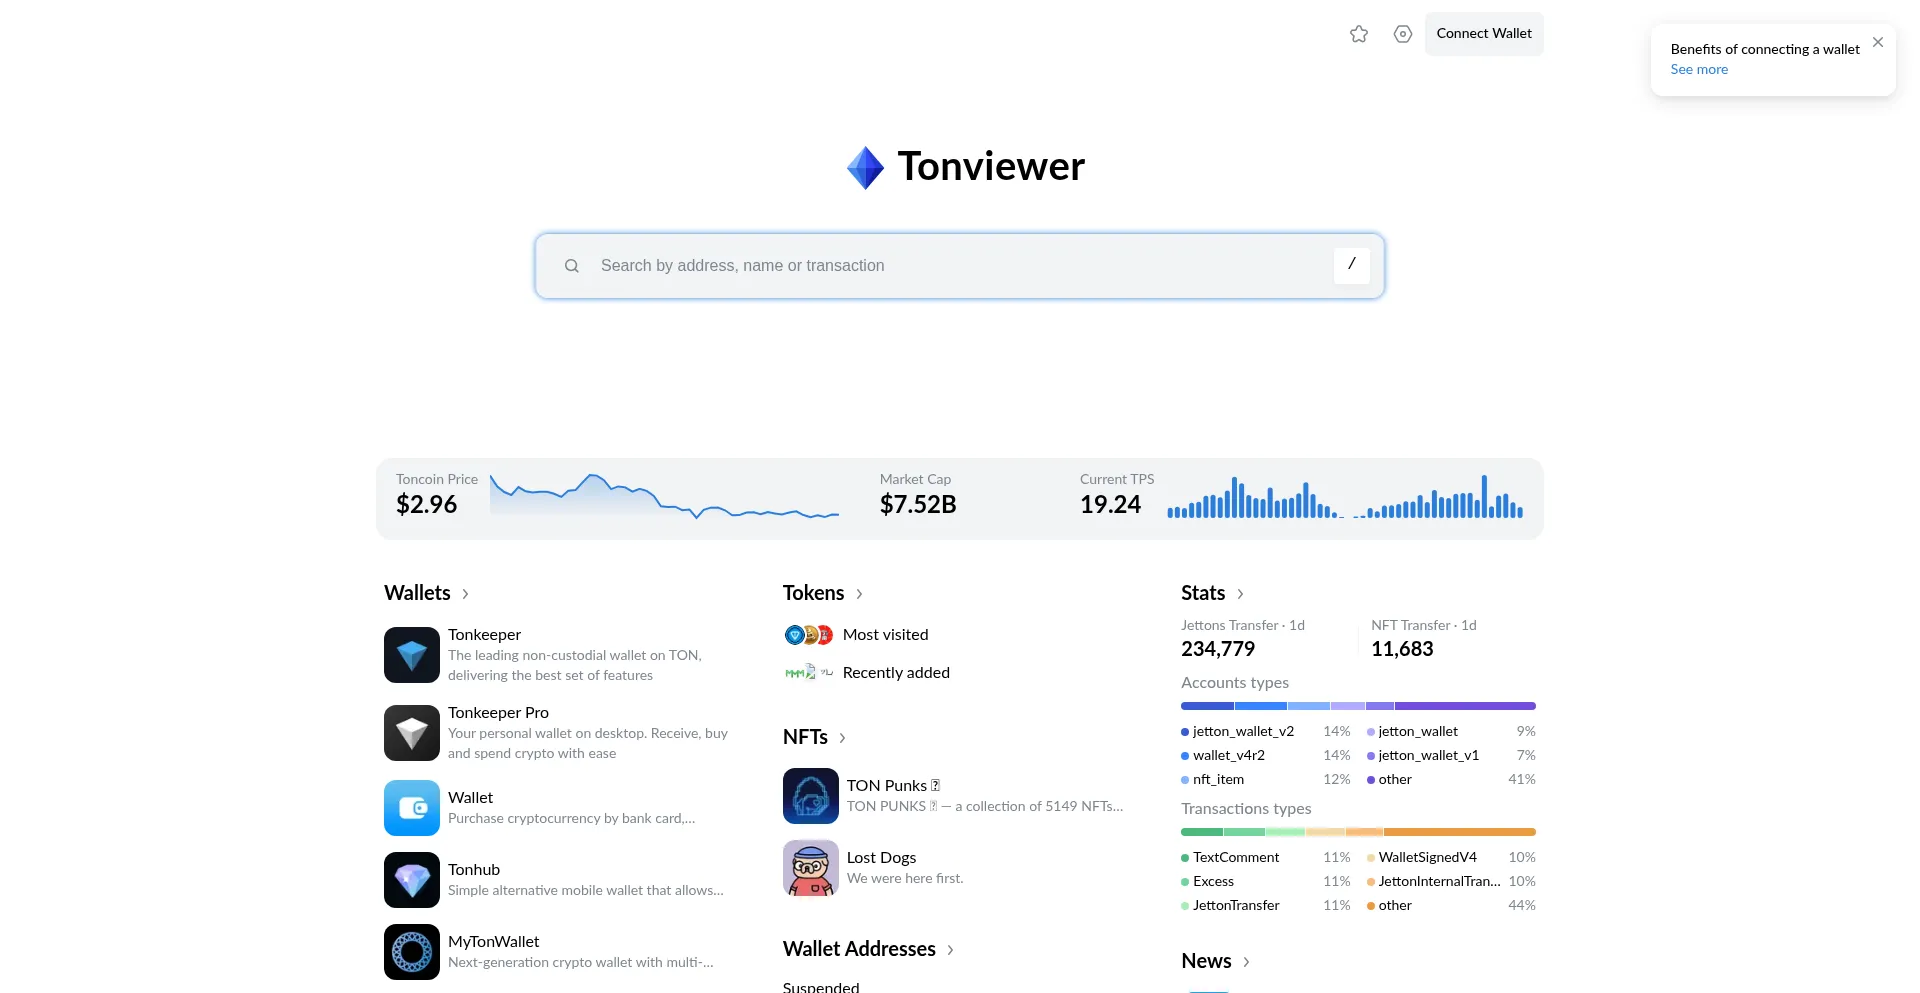Close the wallet benefits notification
Image resolution: width=1920 pixels, height=993 pixels.
point(1878,42)
